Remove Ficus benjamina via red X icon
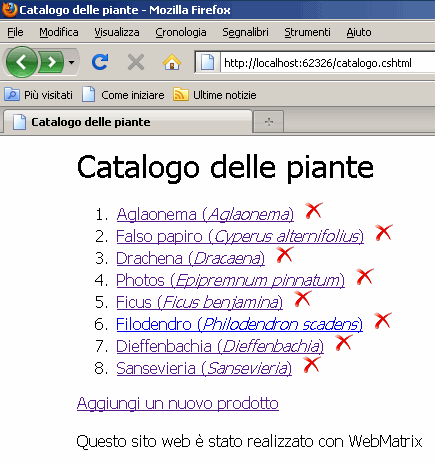This screenshot has width=435, height=463. tap(303, 299)
